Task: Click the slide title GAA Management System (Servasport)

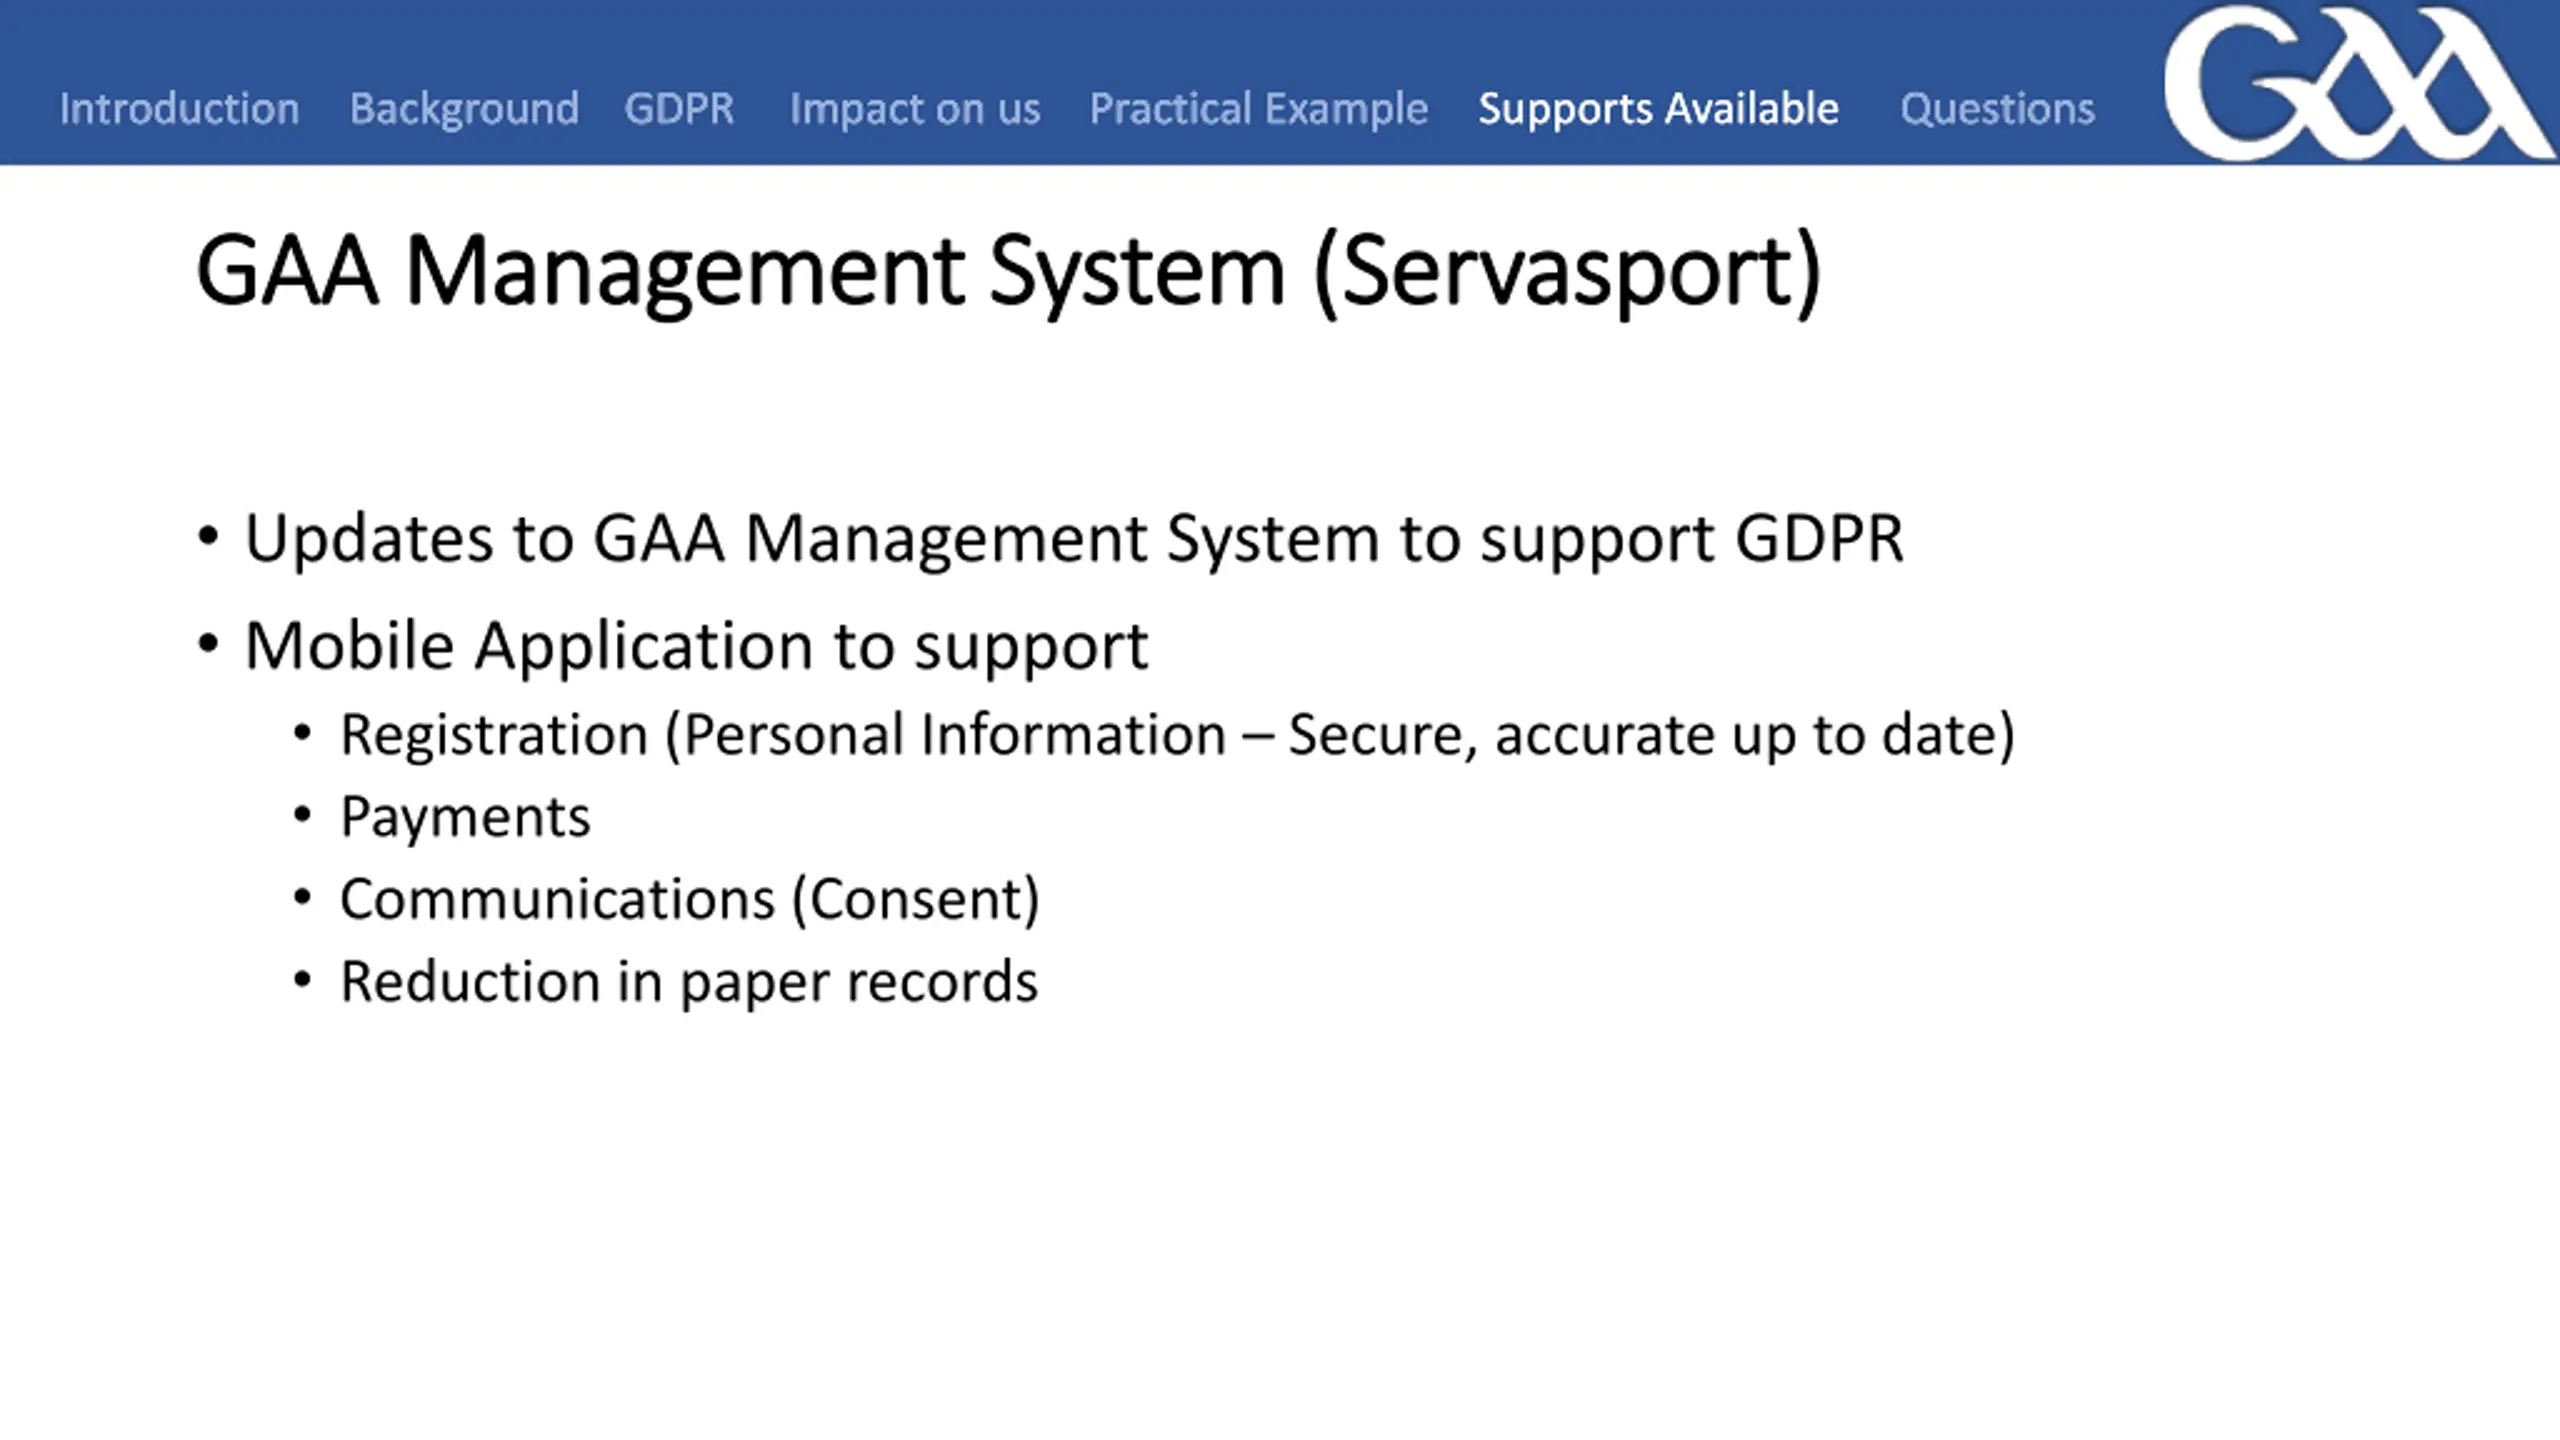Action: coord(1009,272)
